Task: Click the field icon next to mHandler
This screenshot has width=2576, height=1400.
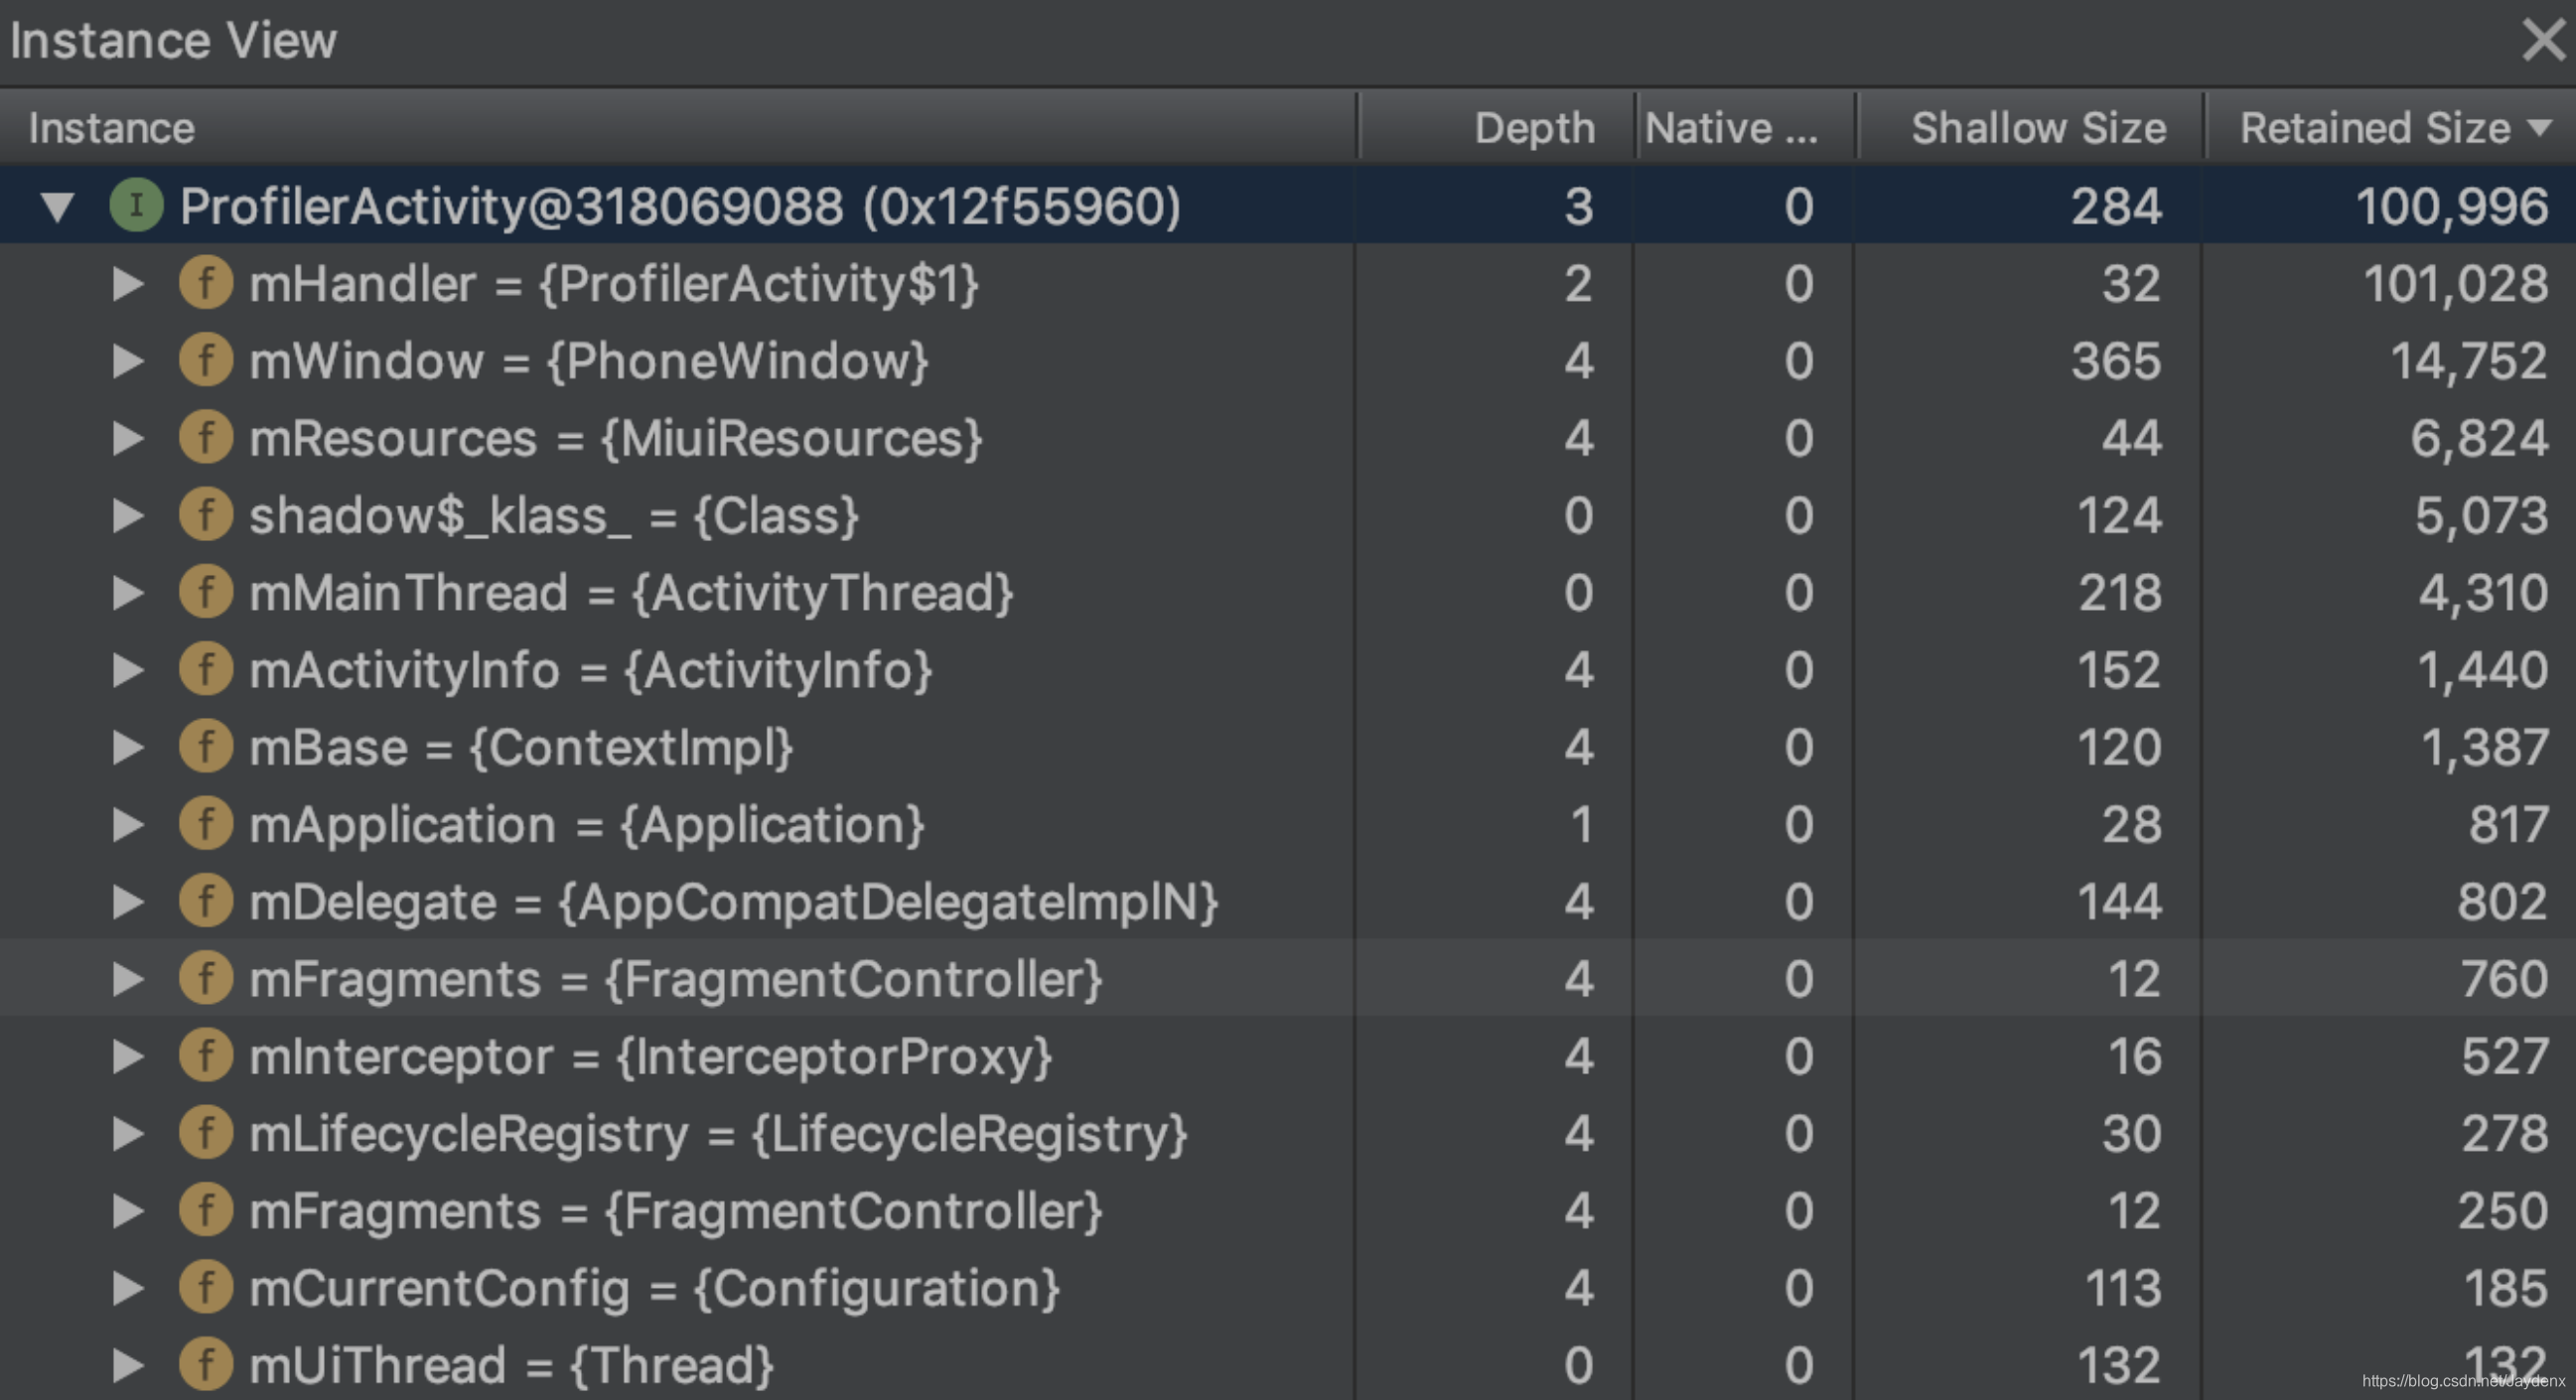Action: coord(206,283)
